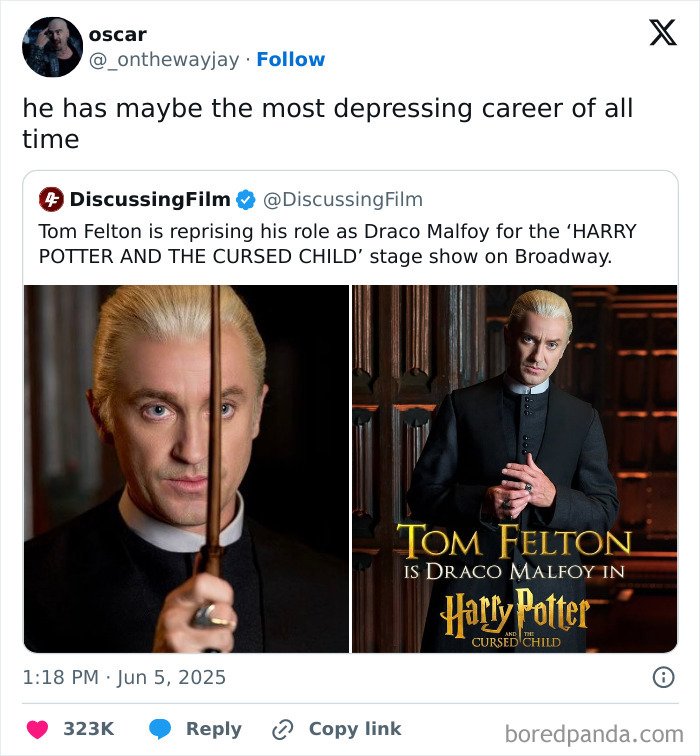Click the DiscussingFilm verified badge
The height and width of the screenshot is (756, 700).
click(246, 199)
